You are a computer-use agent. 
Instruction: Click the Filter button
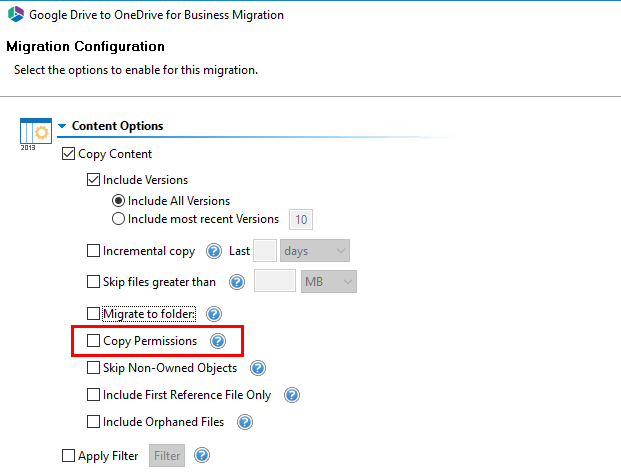167,456
